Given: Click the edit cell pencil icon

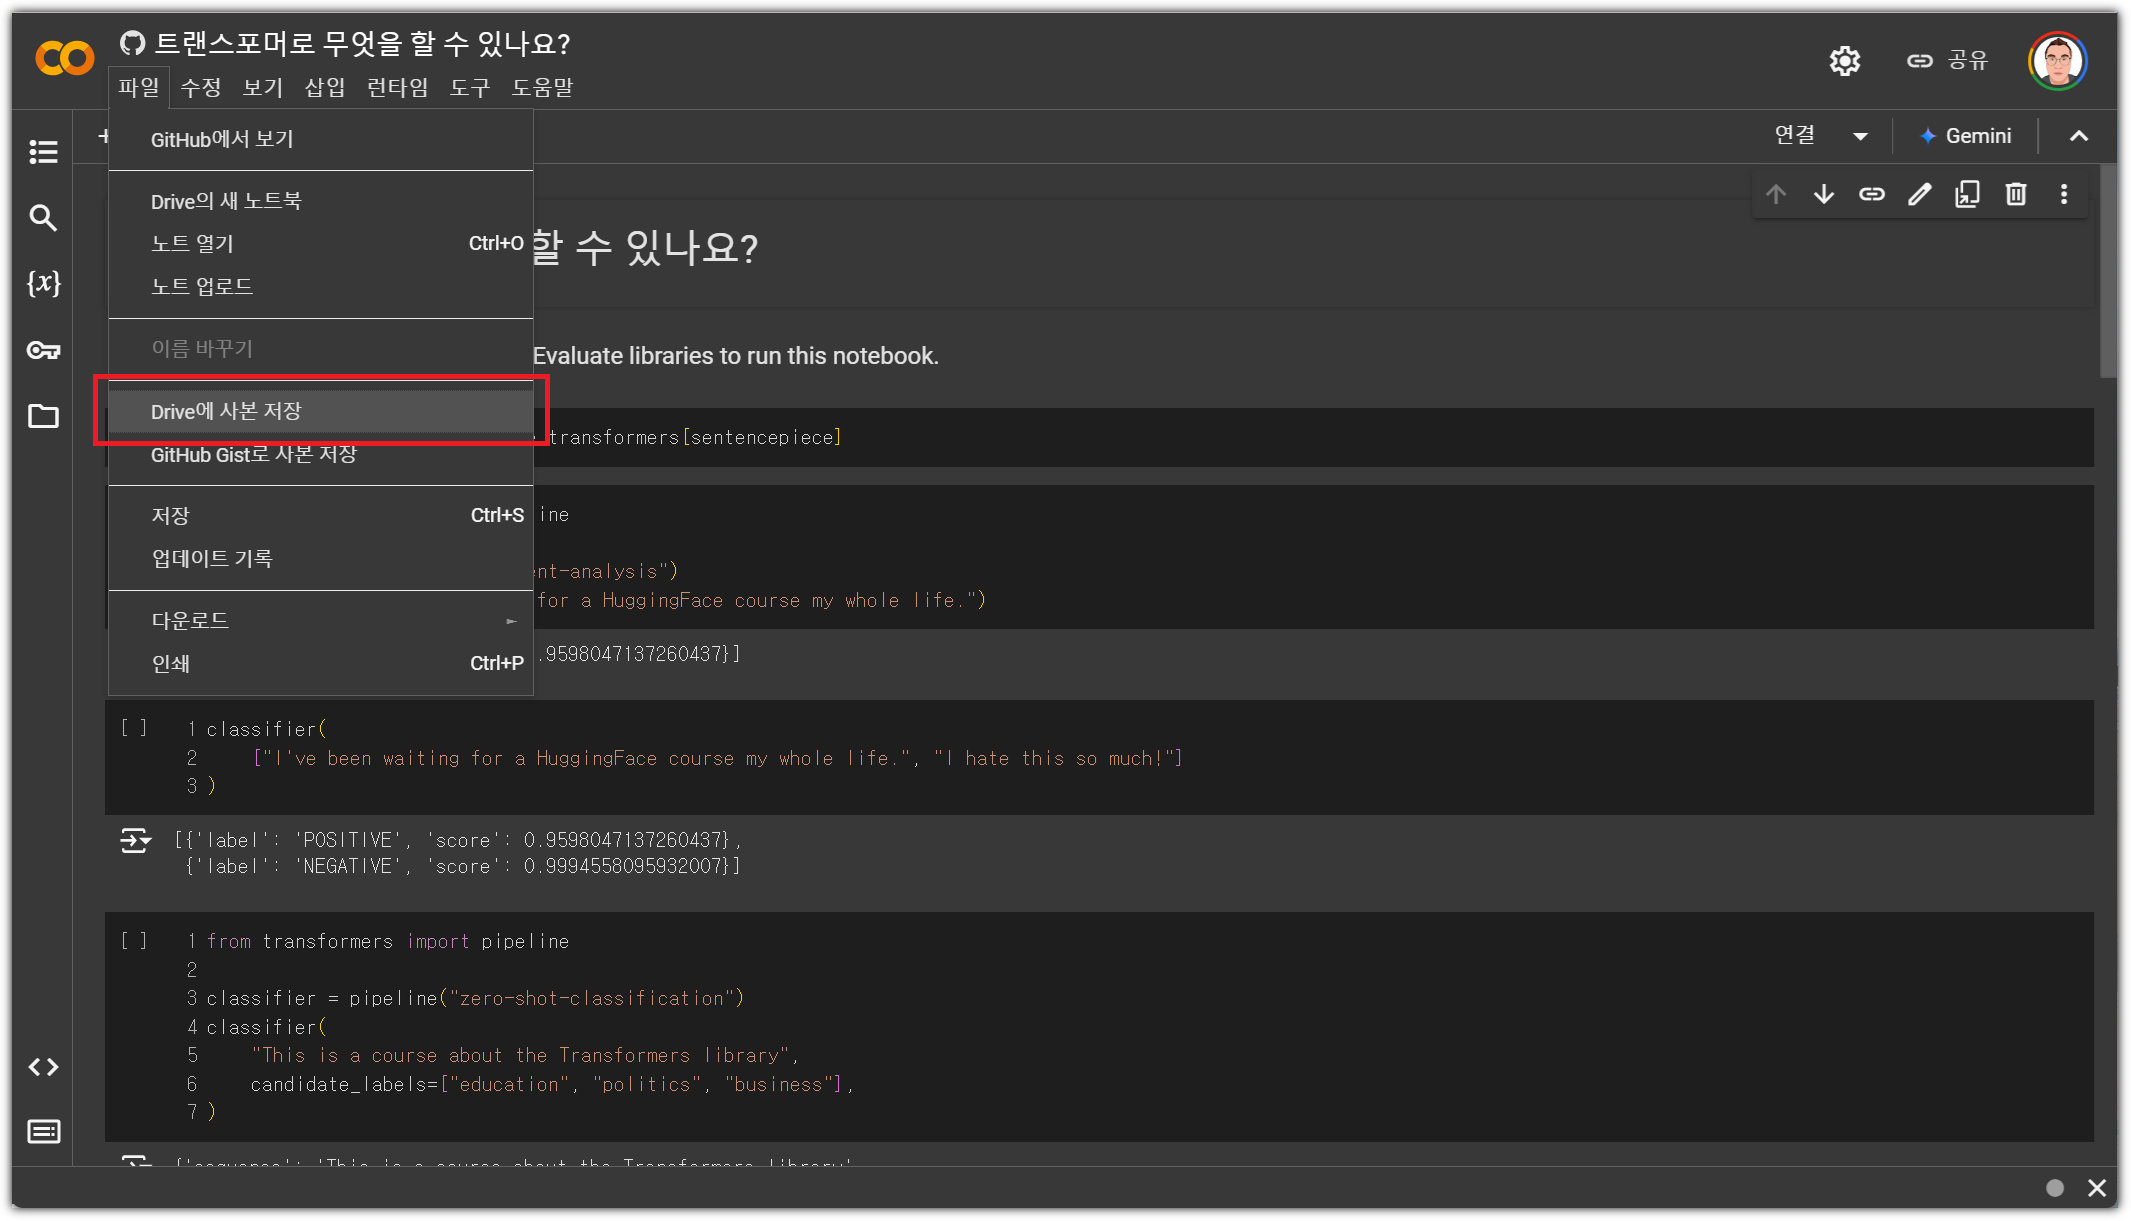Looking at the screenshot, I should tap(1919, 194).
